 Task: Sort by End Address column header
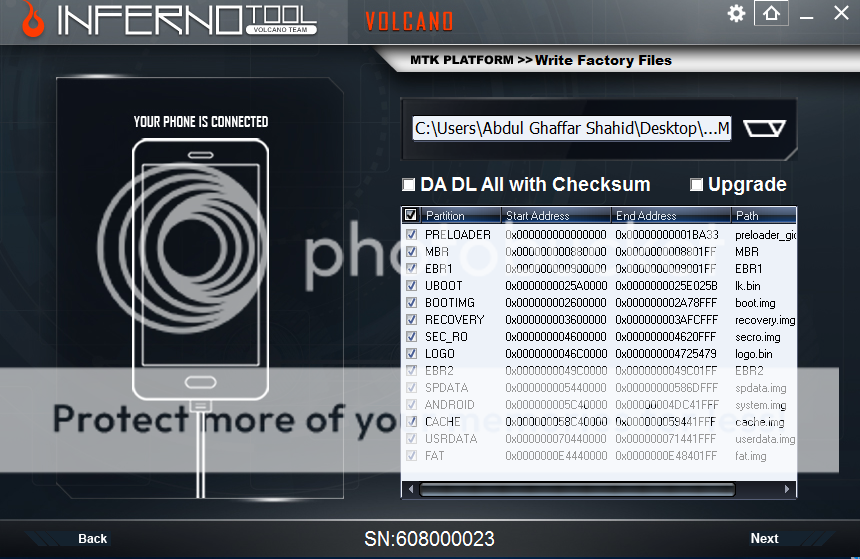[671, 215]
